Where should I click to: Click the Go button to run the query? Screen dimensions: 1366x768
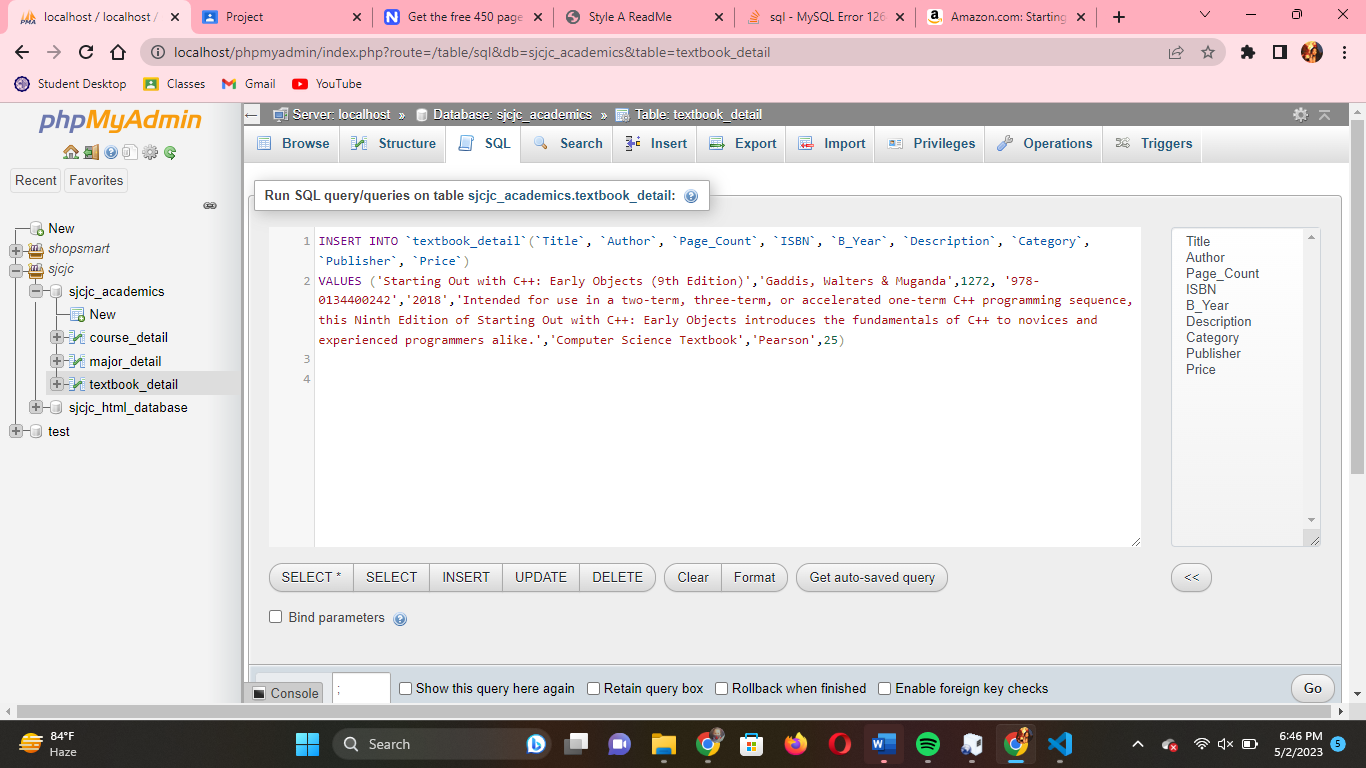(1311, 688)
